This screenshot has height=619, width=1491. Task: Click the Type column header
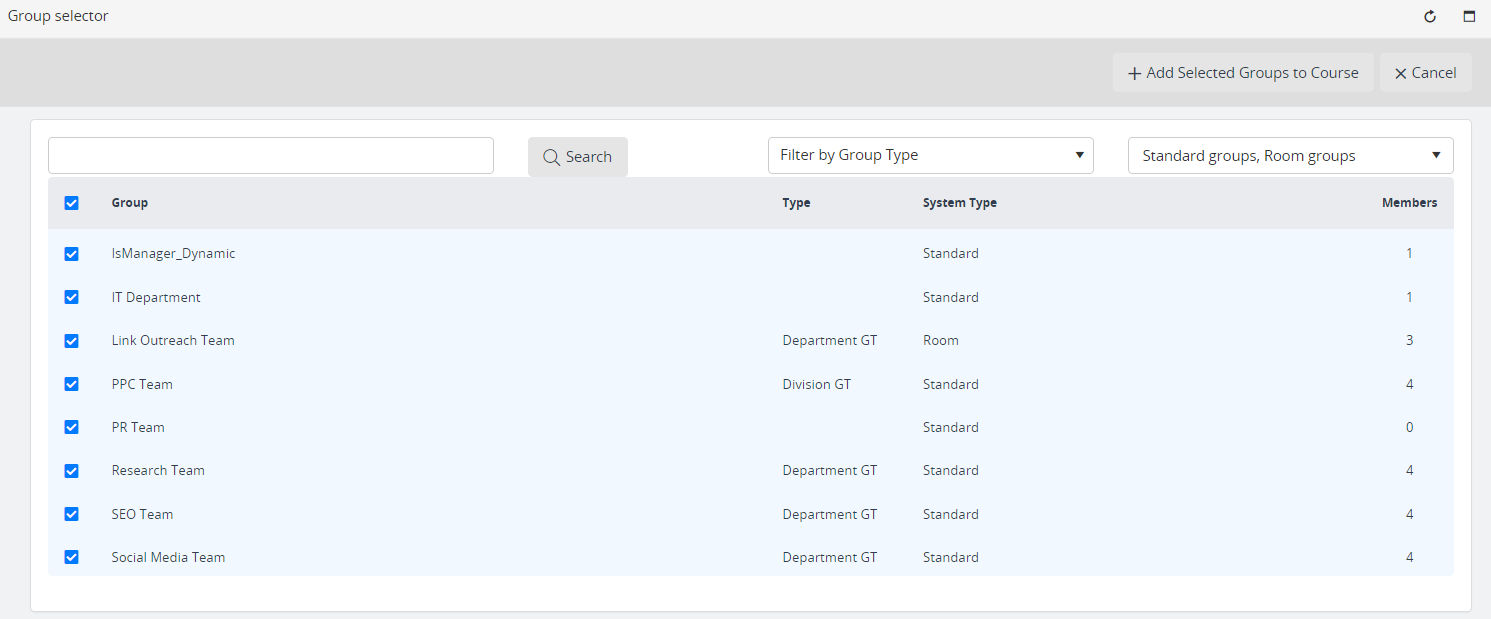(797, 203)
